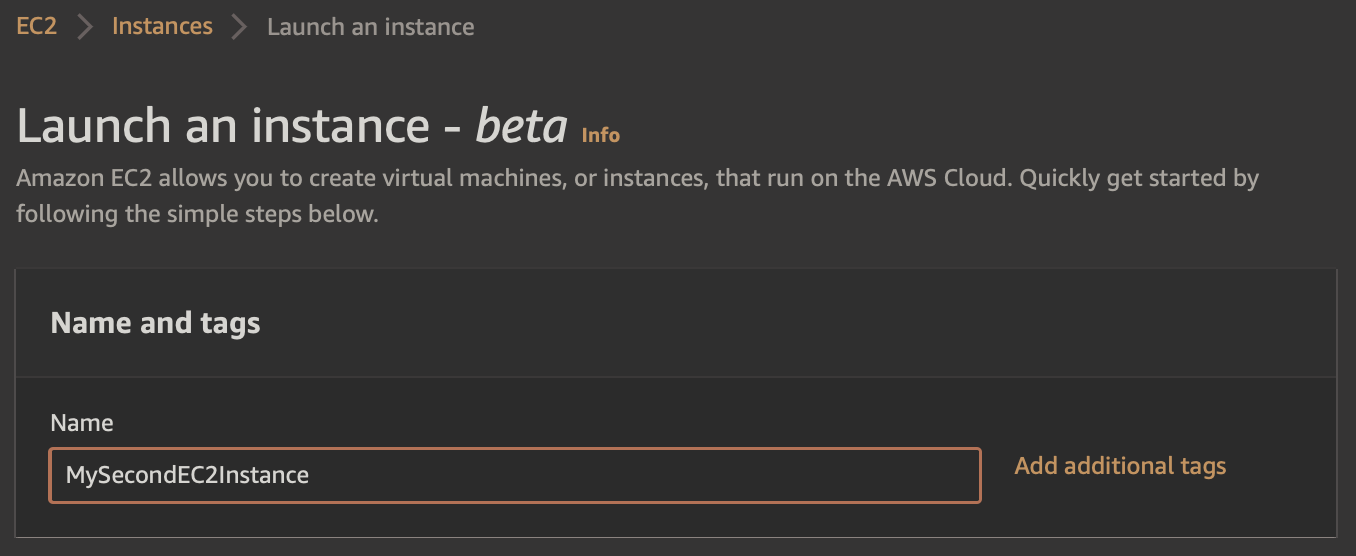Image resolution: width=1356 pixels, height=556 pixels.
Task: Click the "following the simple steps below" line
Action: point(197,215)
